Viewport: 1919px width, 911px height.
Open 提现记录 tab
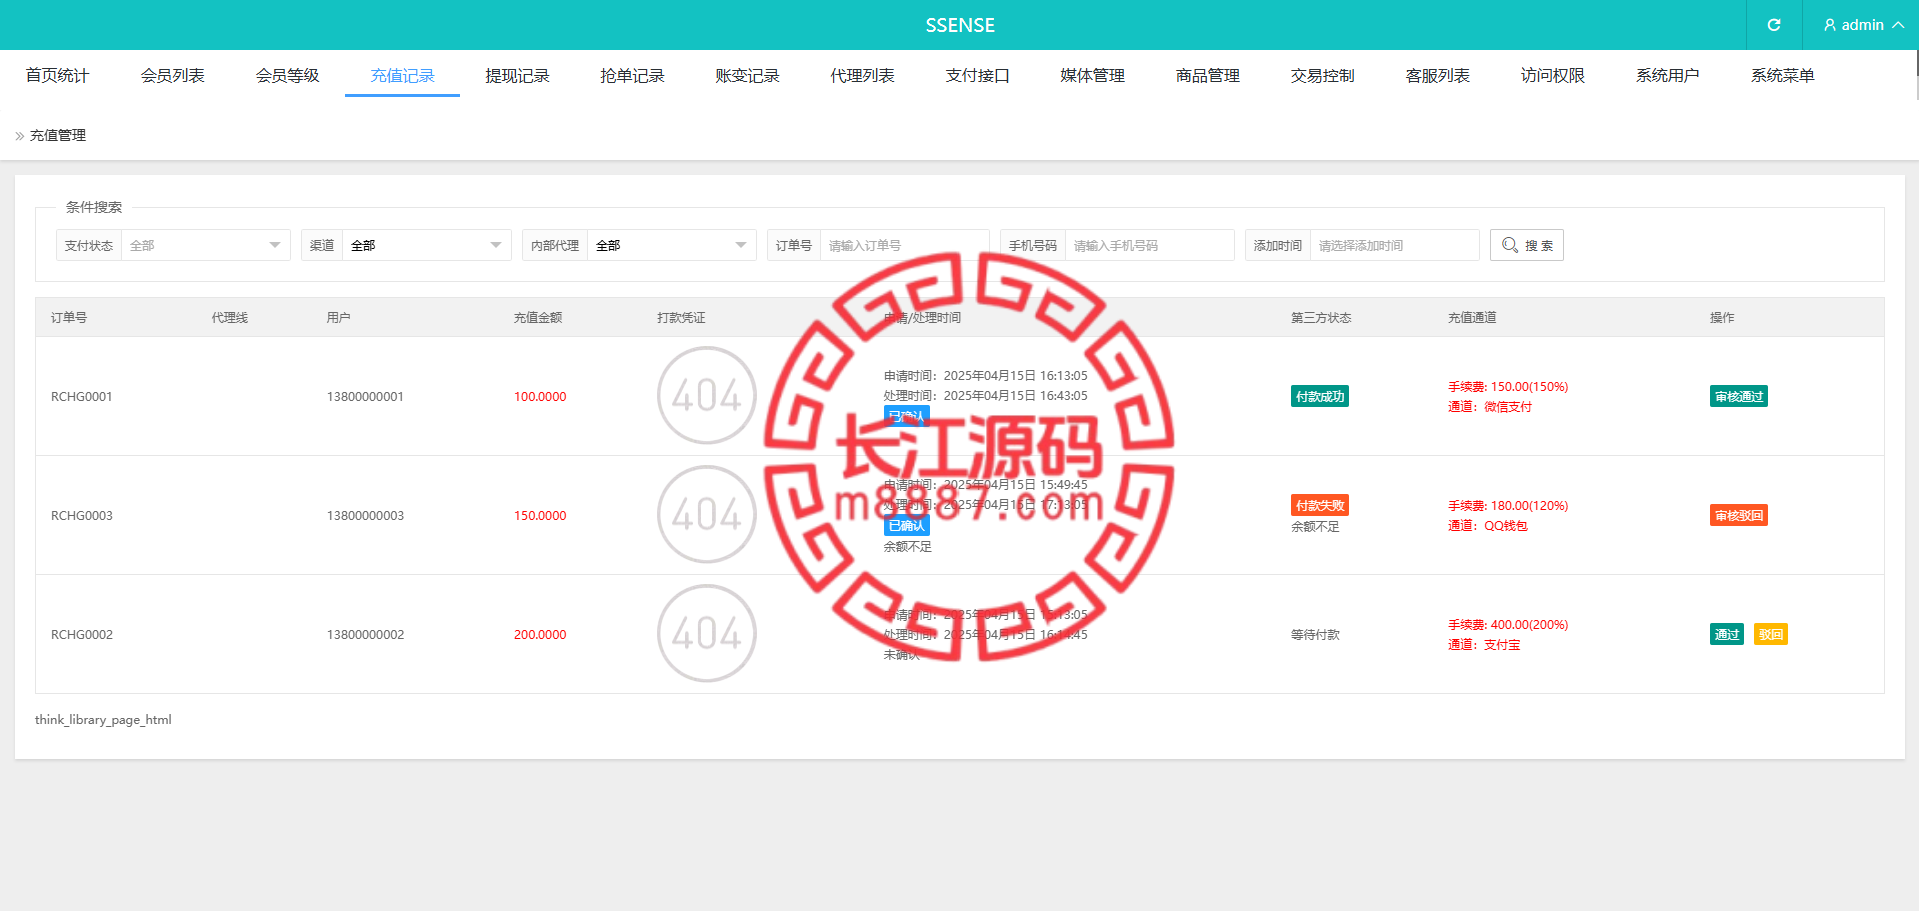[517, 76]
